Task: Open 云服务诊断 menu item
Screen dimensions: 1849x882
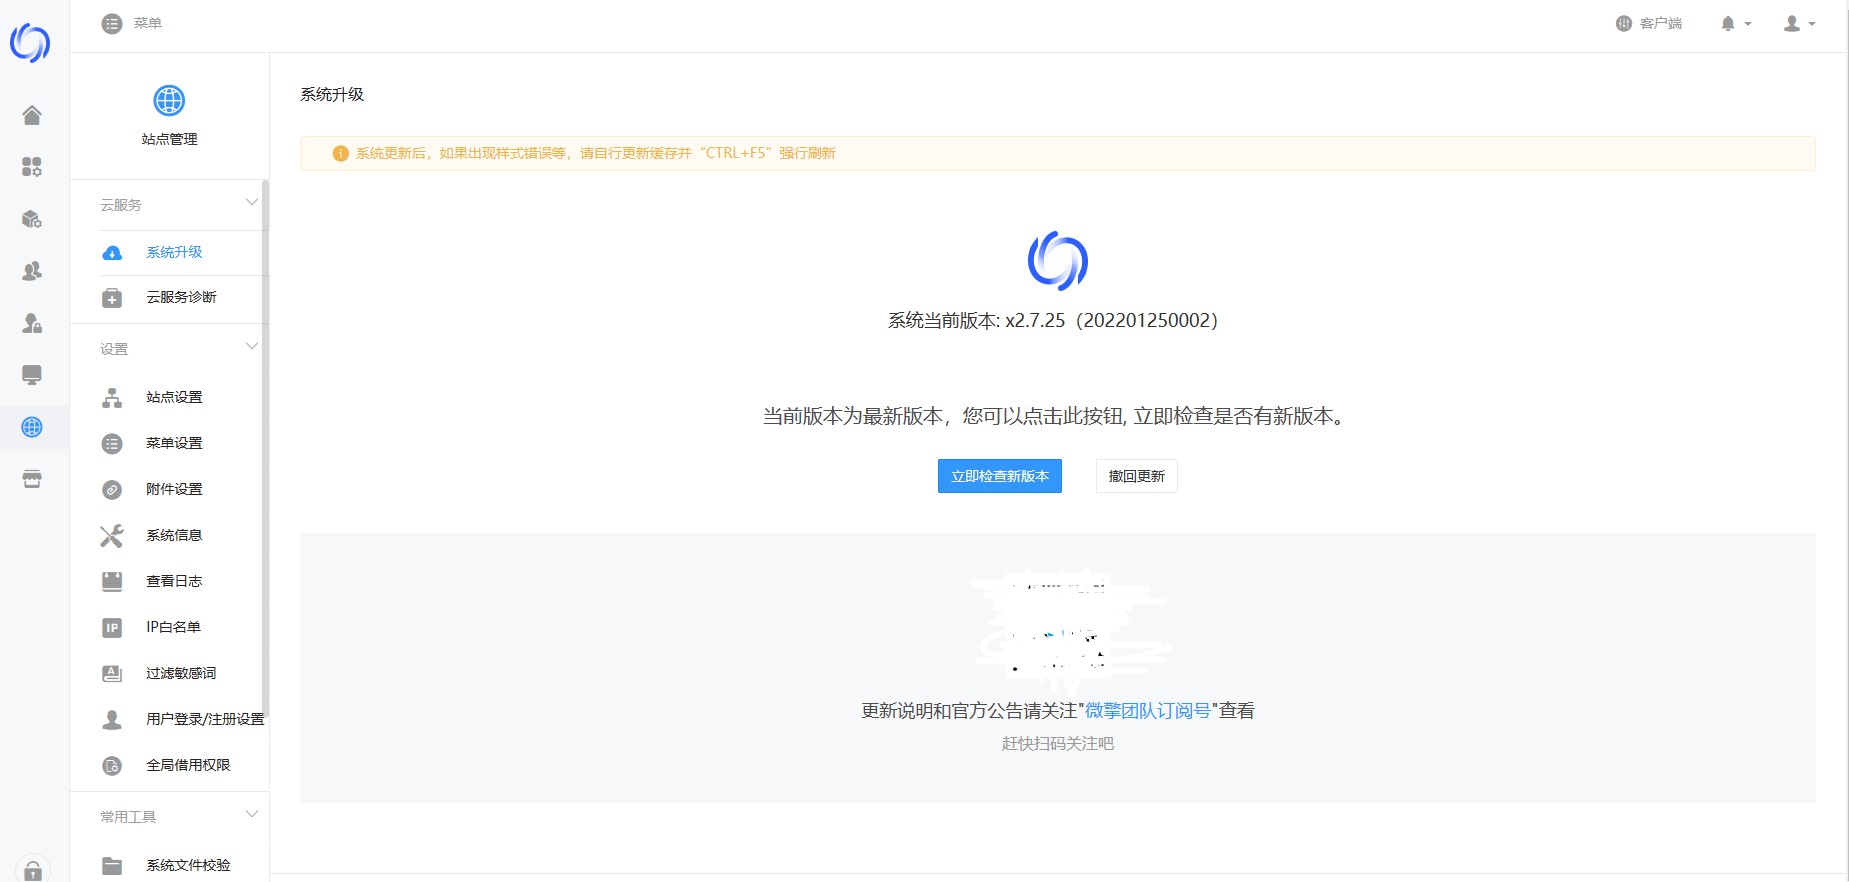Action: click(x=181, y=297)
